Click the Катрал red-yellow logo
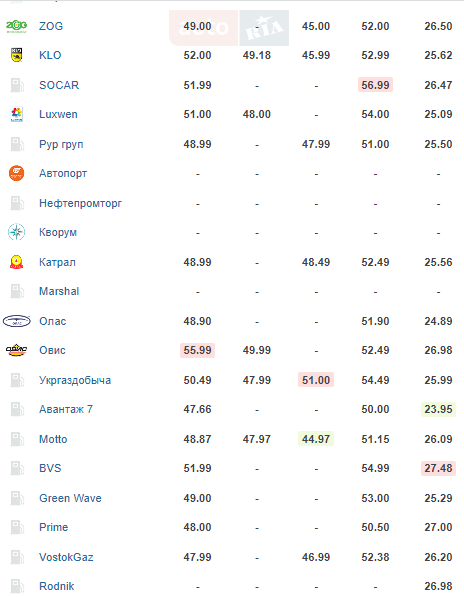 16,262
